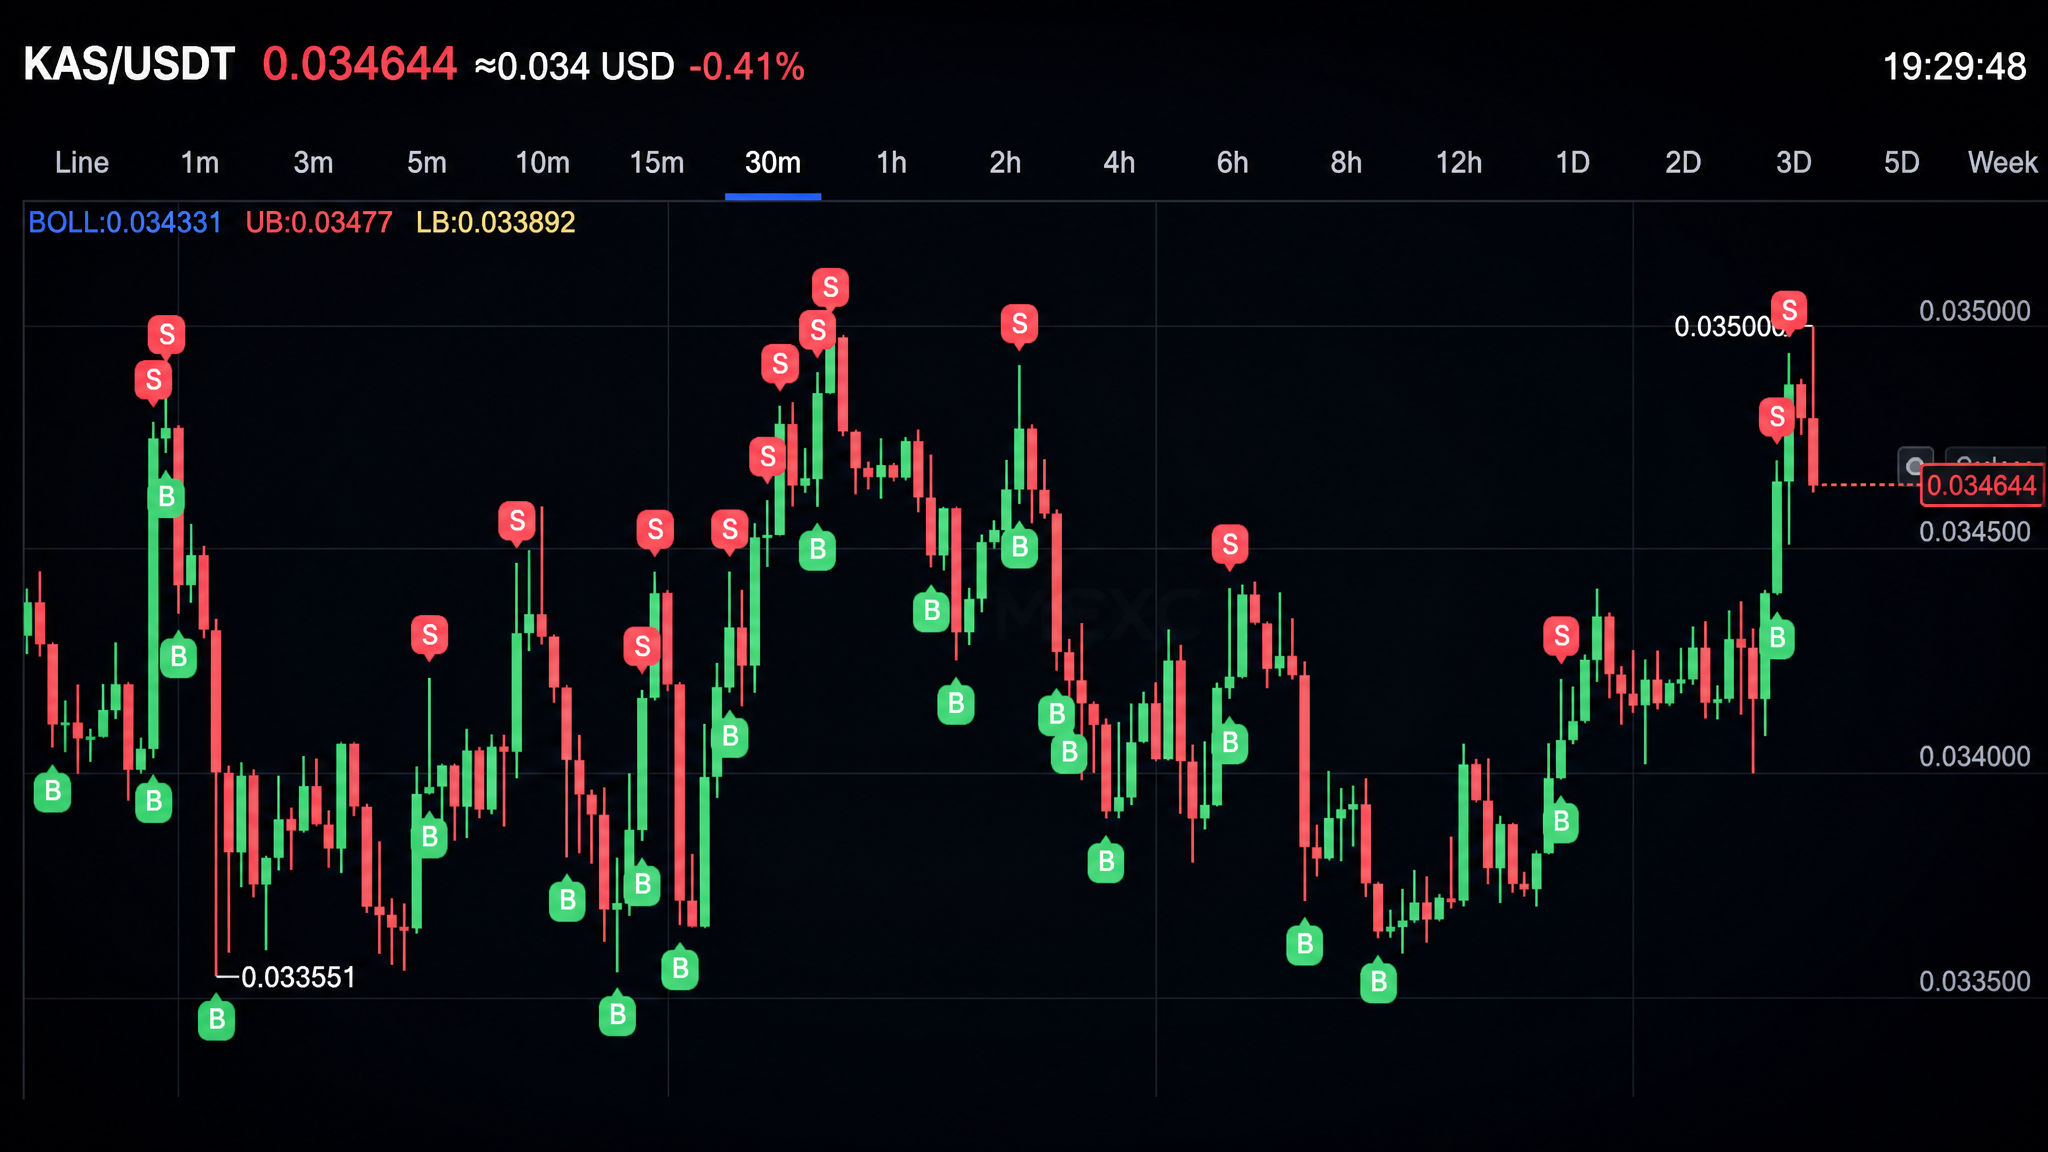Choose the 5m interval
The width and height of the screenshot is (2048, 1152).
tap(427, 162)
